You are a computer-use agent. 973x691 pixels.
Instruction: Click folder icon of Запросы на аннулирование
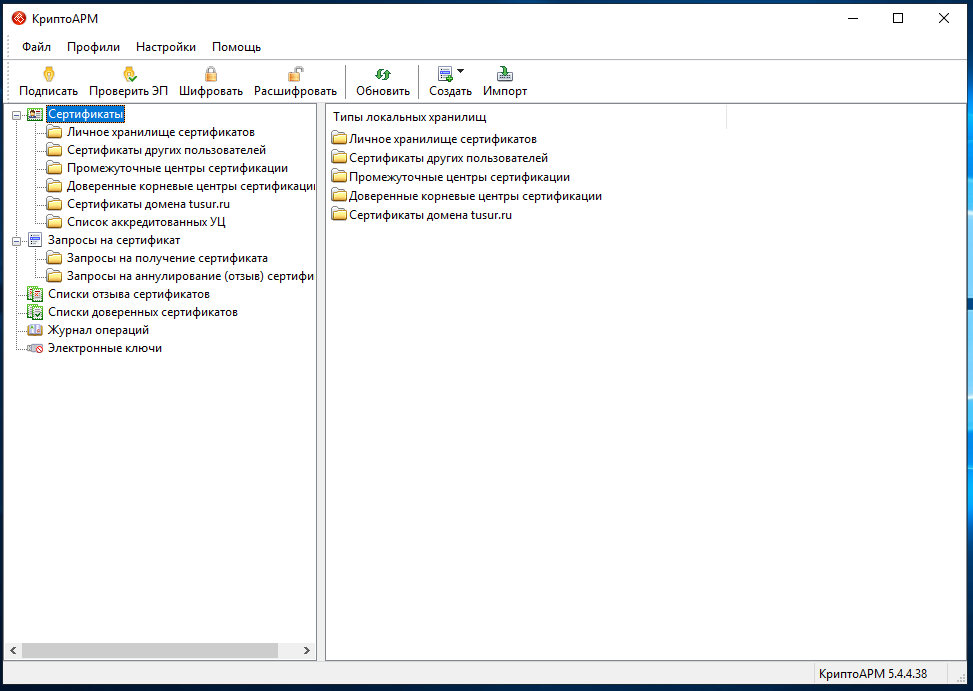(x=55, y=276)
